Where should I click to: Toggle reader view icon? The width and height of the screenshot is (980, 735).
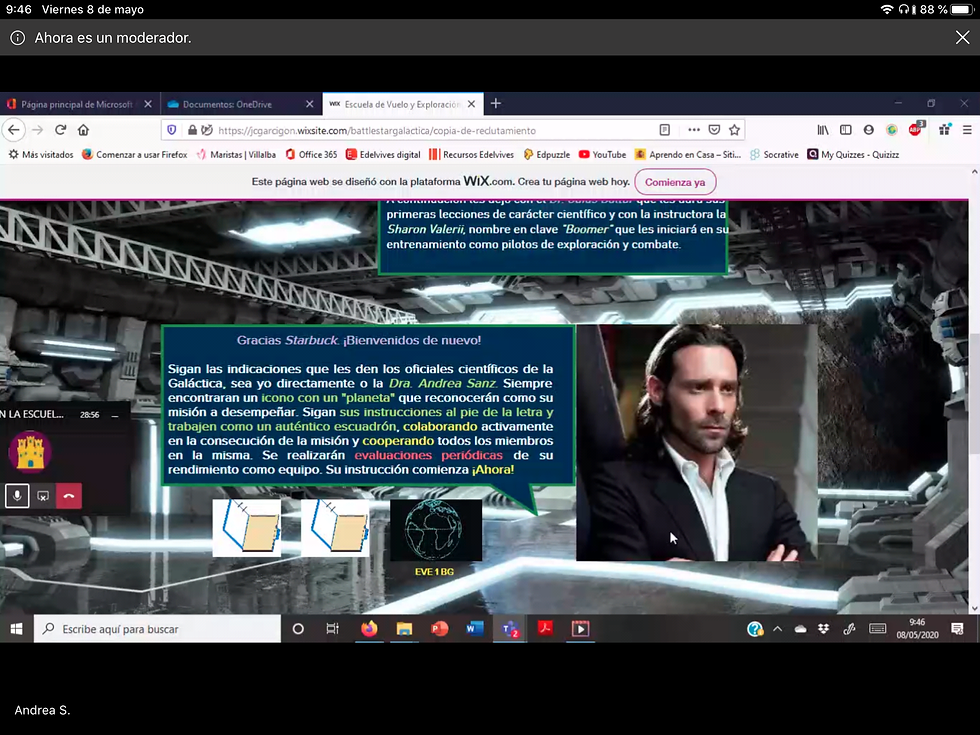tap(664, 130)
